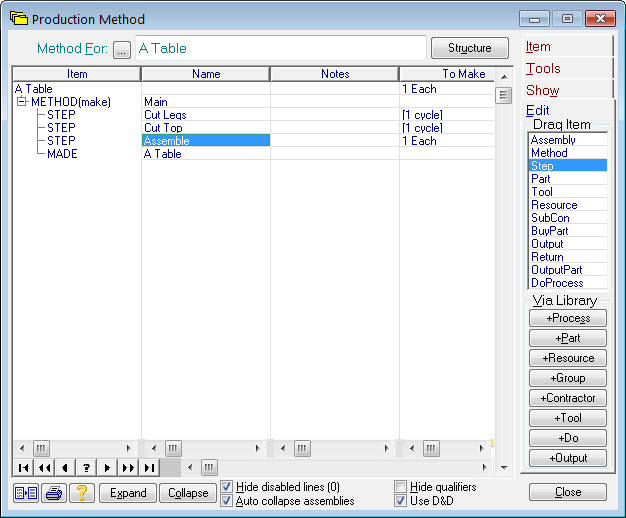Open the Tools tab
The width and height of the screenshot is (626, 518).
coord(567,68)
